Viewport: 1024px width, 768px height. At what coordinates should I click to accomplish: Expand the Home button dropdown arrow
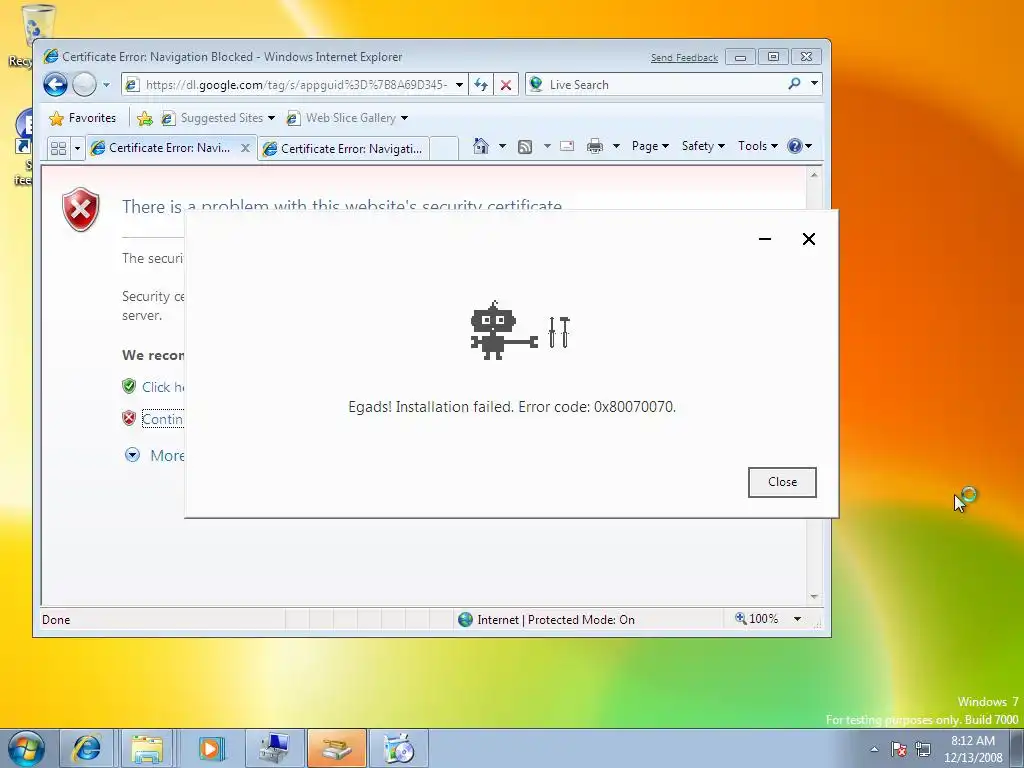[502, 146]
